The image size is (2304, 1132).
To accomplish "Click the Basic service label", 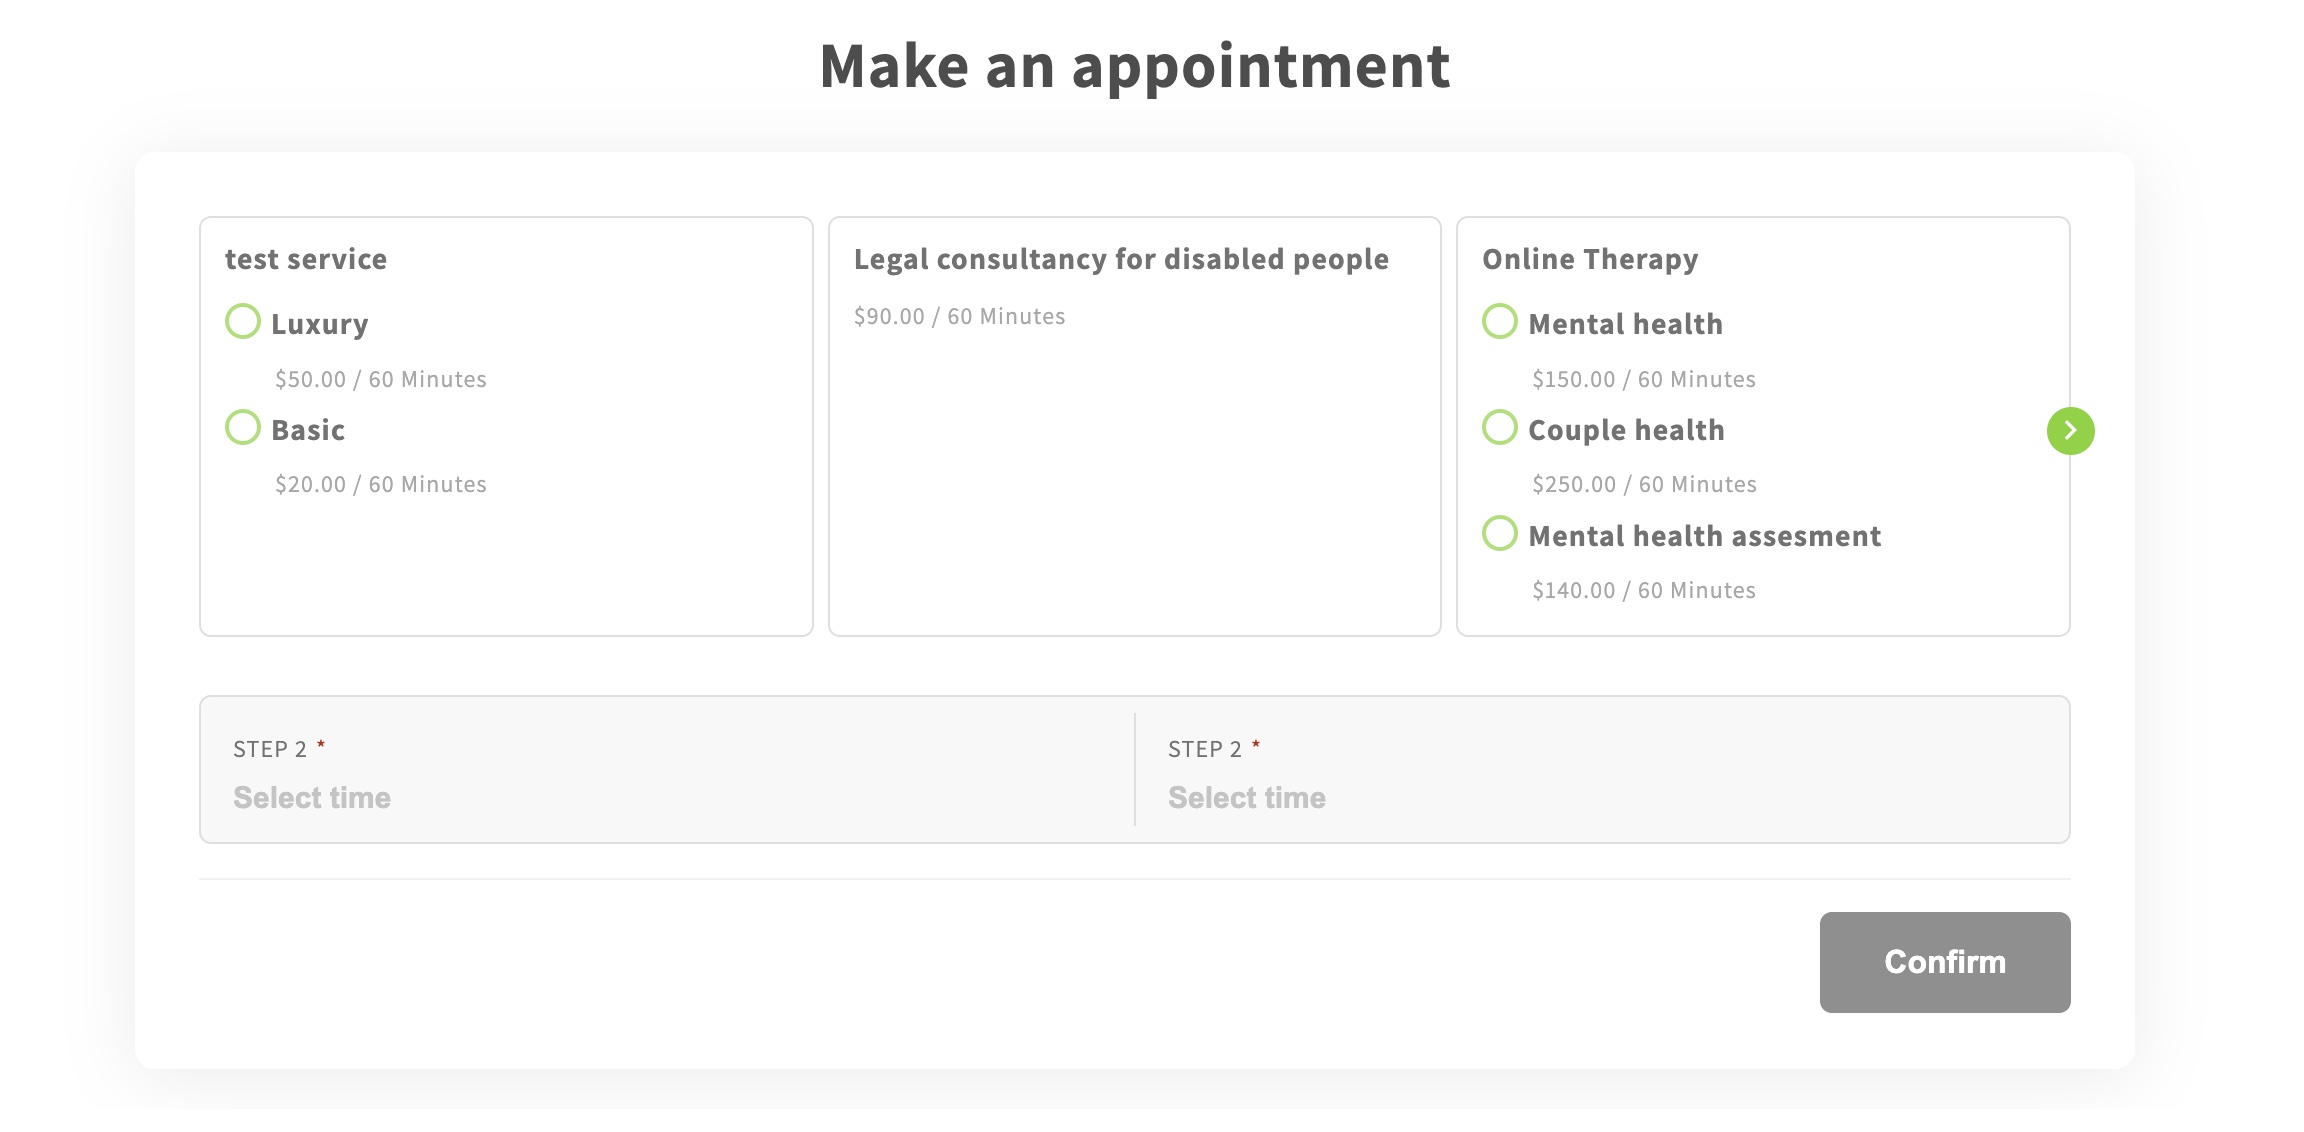I will coord(308,430).
